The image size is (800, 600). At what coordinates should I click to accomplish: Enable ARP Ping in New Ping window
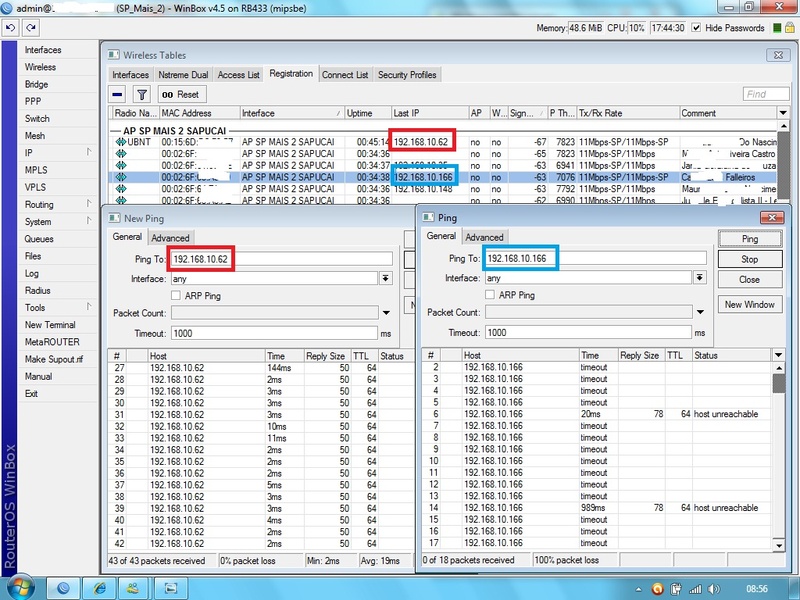(176, 295)
